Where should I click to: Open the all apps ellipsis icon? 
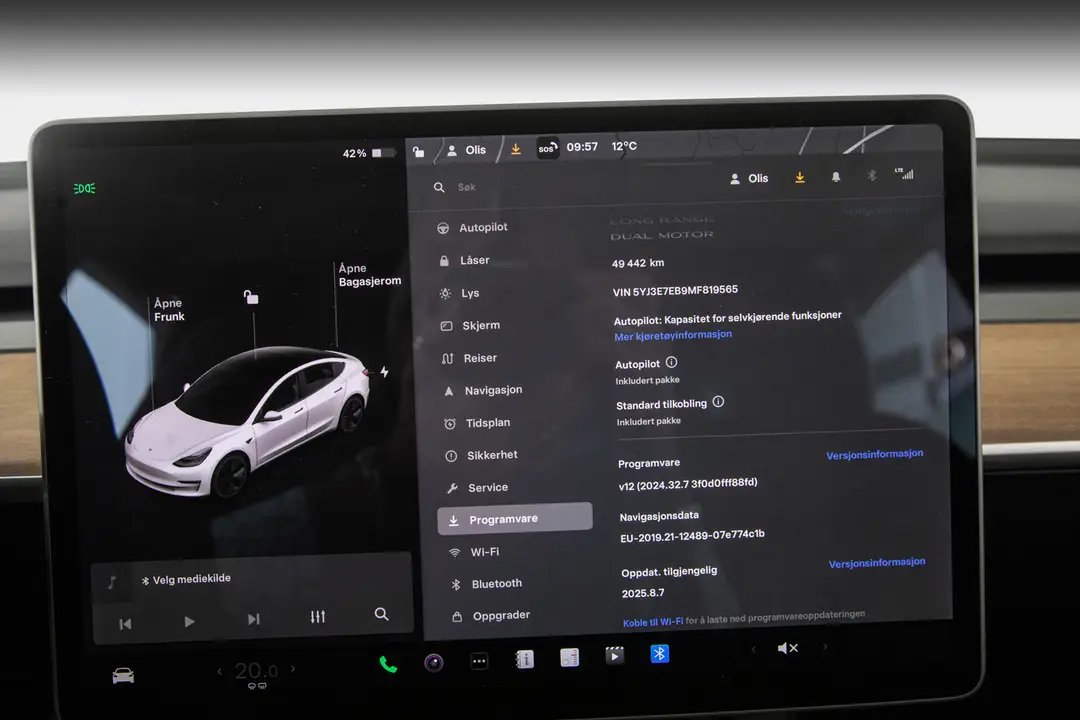coord(479,661)
